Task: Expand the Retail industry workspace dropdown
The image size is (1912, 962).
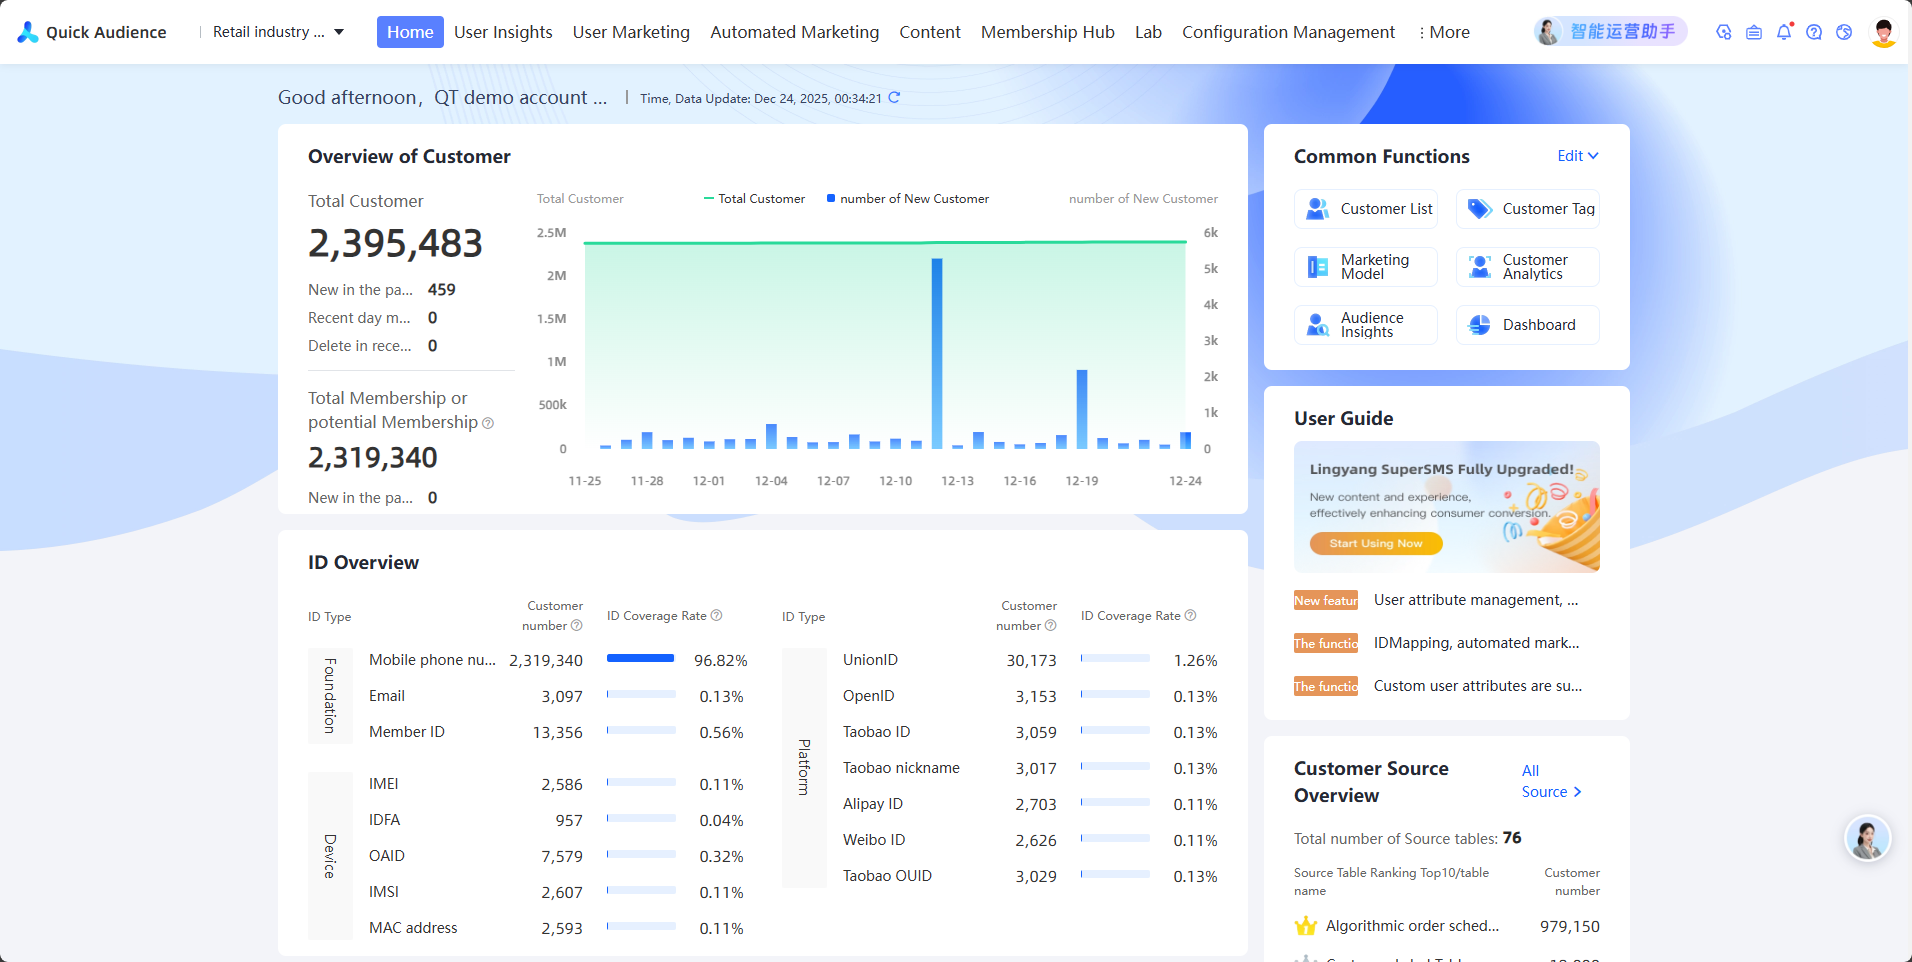Action: point(279,32)
